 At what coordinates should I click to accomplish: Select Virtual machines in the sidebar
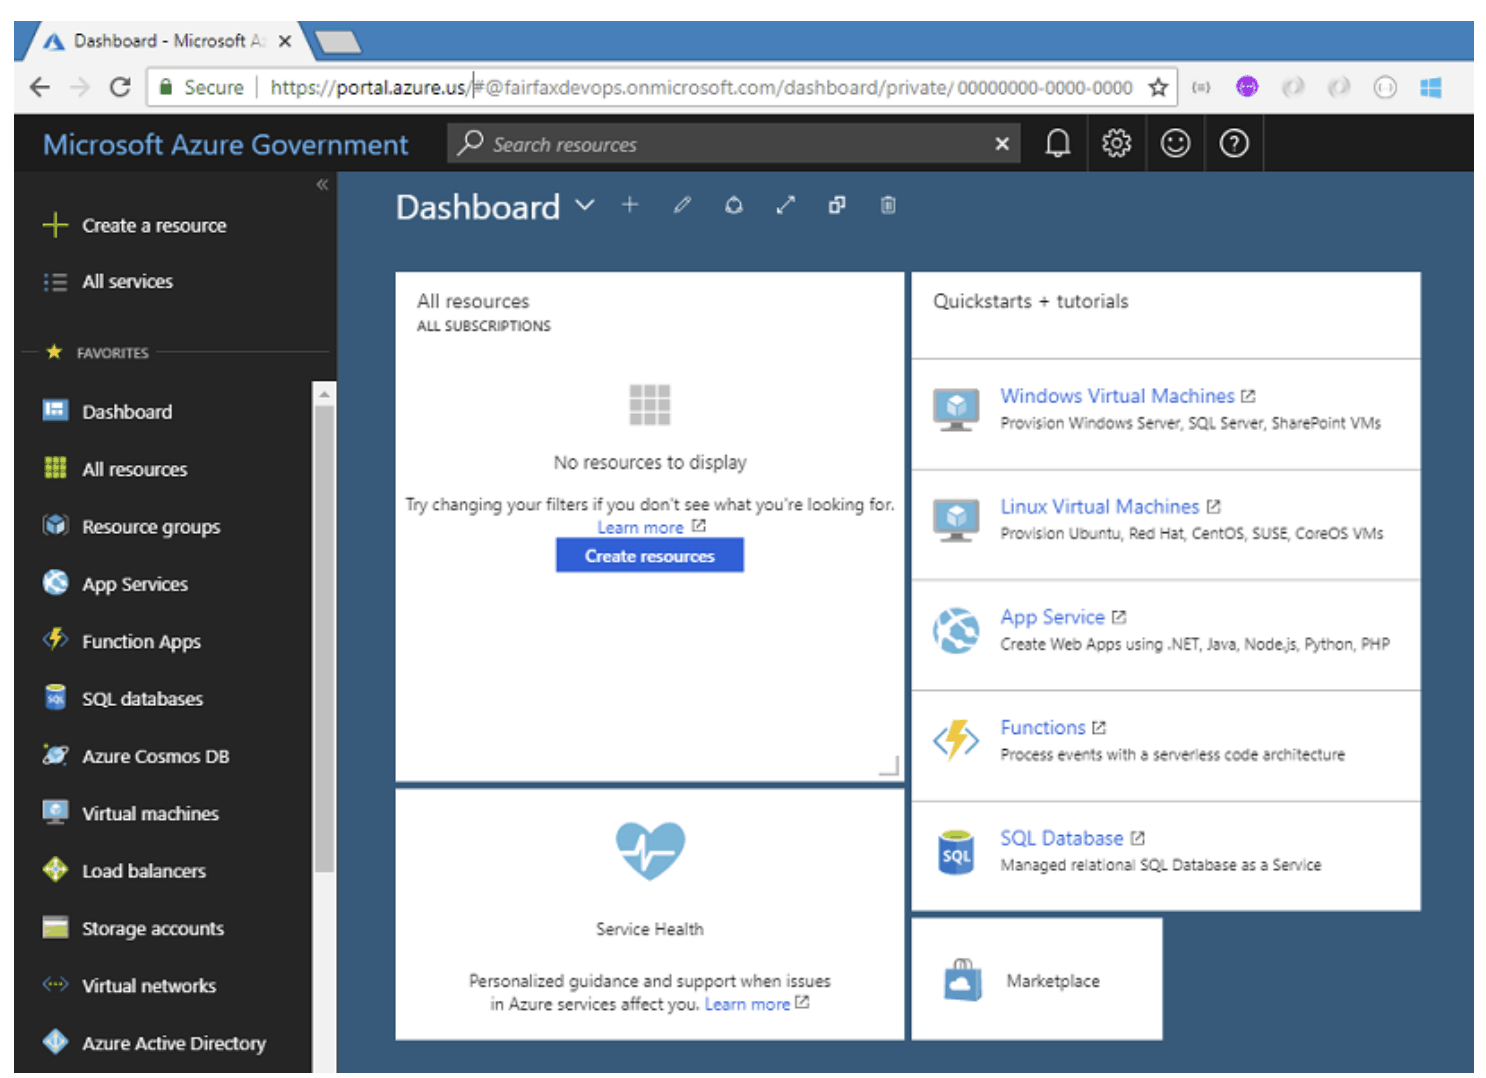[x=150, y=814]
